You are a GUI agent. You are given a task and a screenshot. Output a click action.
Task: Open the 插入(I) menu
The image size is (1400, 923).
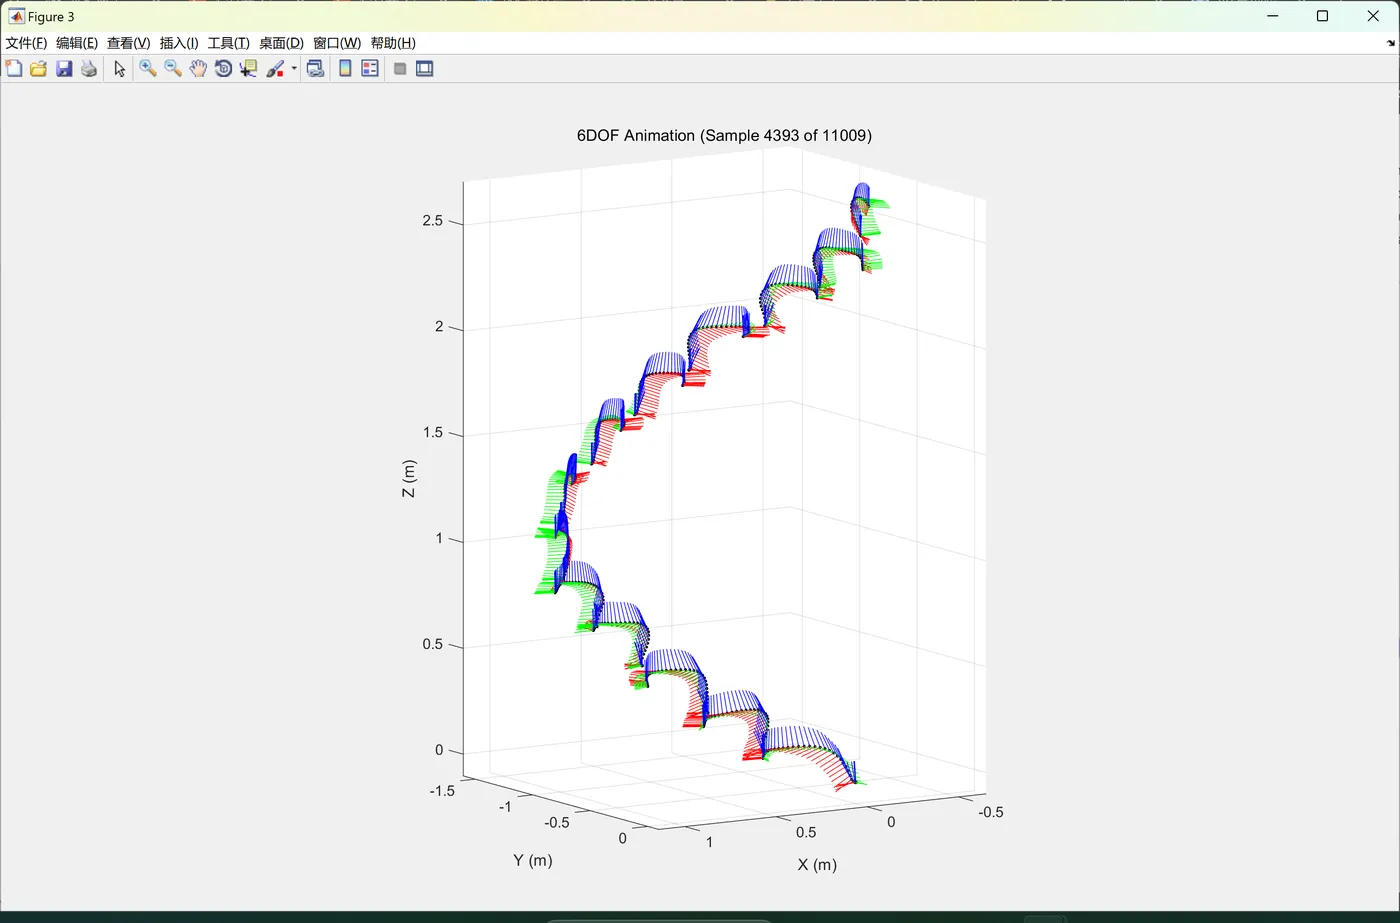pos(179,43)
